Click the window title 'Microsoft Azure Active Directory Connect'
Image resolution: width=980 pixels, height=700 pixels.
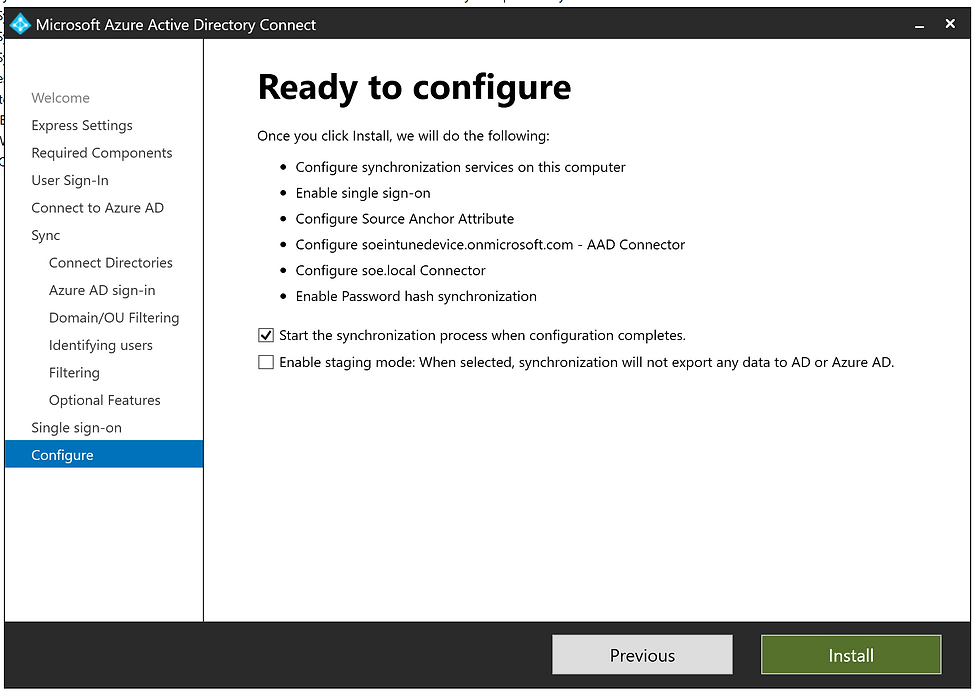(x=176, y=25)
